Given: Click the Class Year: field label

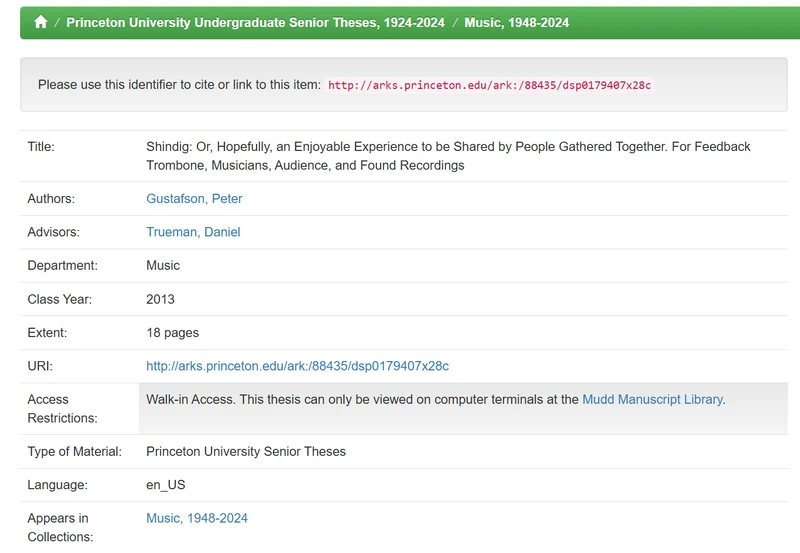Looking at the screenshot, I should point(60,299).
